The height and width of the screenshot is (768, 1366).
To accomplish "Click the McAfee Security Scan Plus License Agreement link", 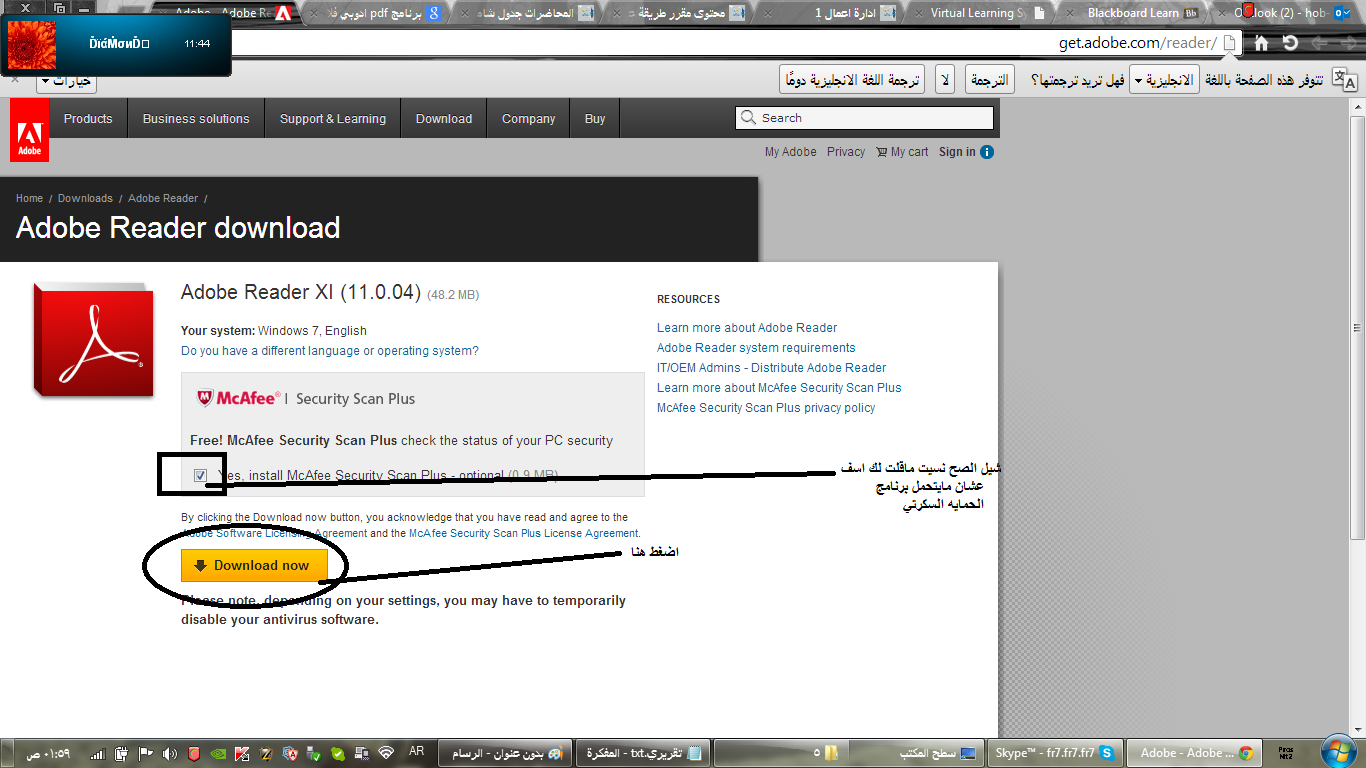I will pyautogui.click(x=523, y=534).
